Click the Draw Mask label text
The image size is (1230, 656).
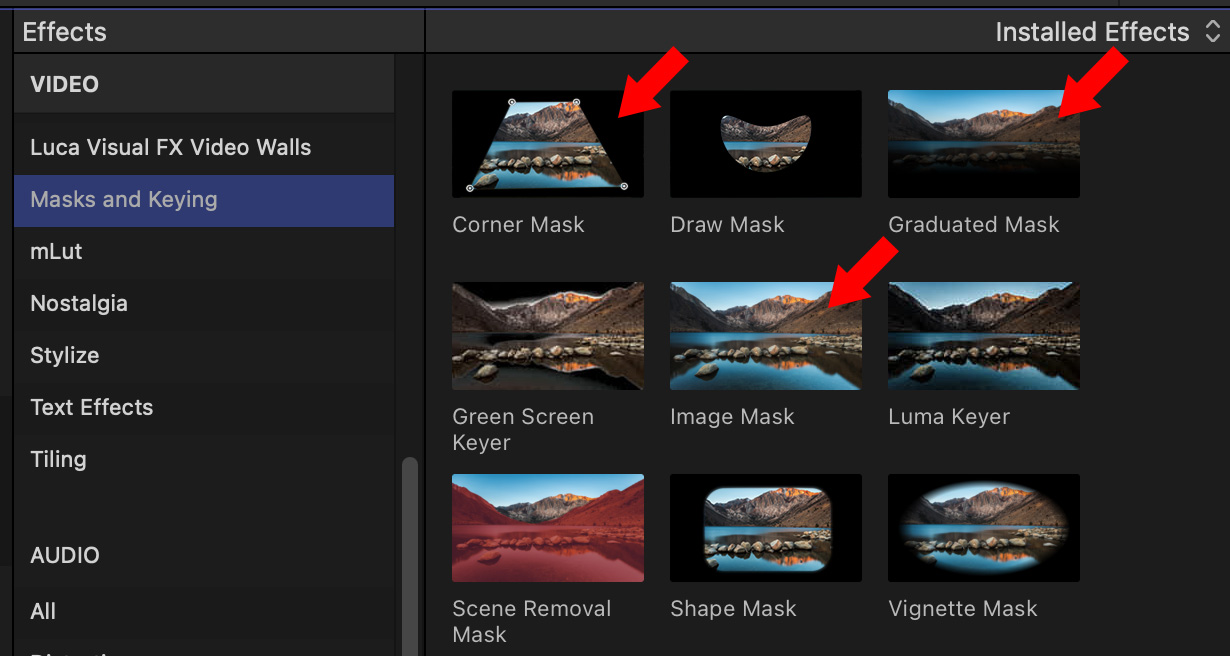point(727,225)
